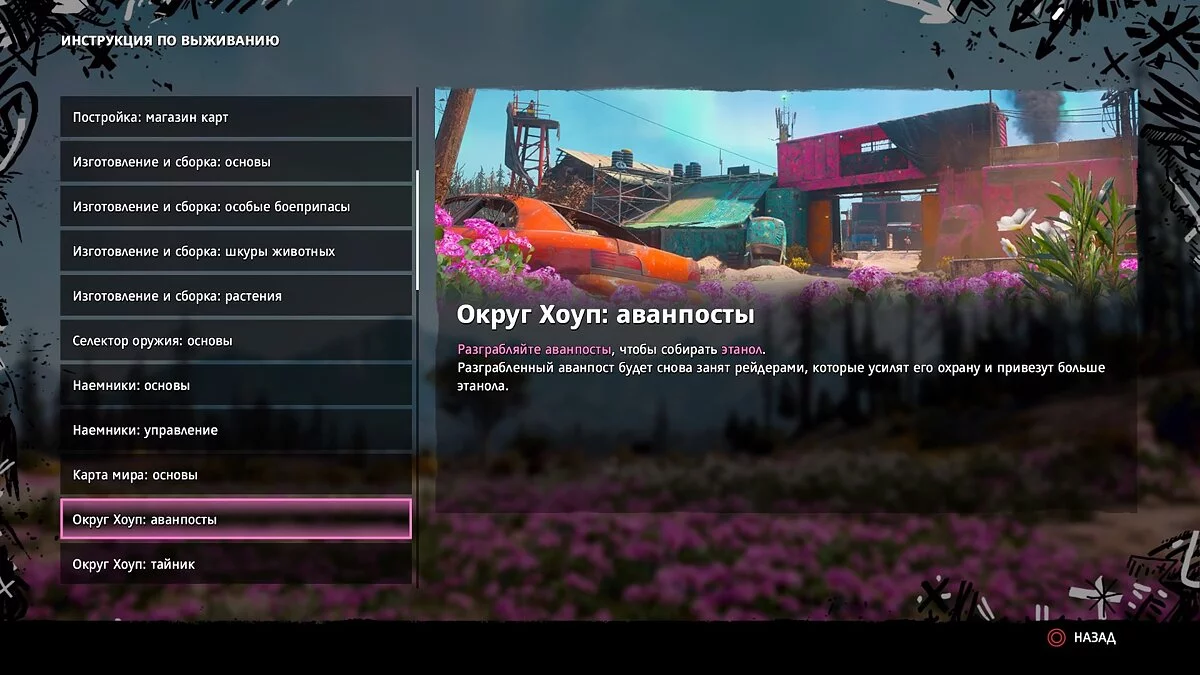Image resolution: width=1200 pixels, height=675 pixels.
Task: Select "Изготовление и сборка: растения" entry
Action: point(236,296)
